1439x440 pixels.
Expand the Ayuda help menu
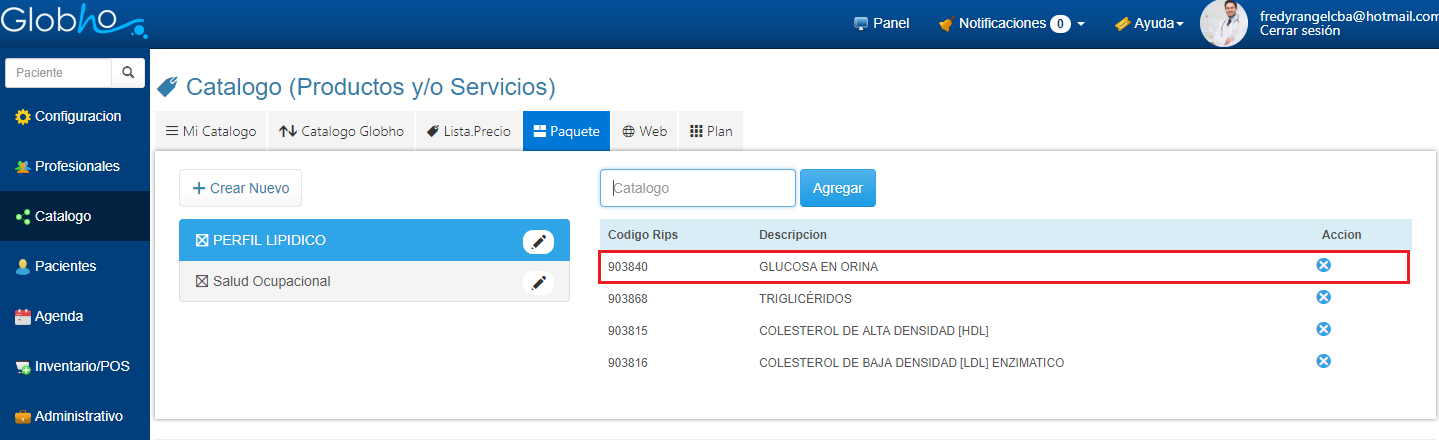1149,23
